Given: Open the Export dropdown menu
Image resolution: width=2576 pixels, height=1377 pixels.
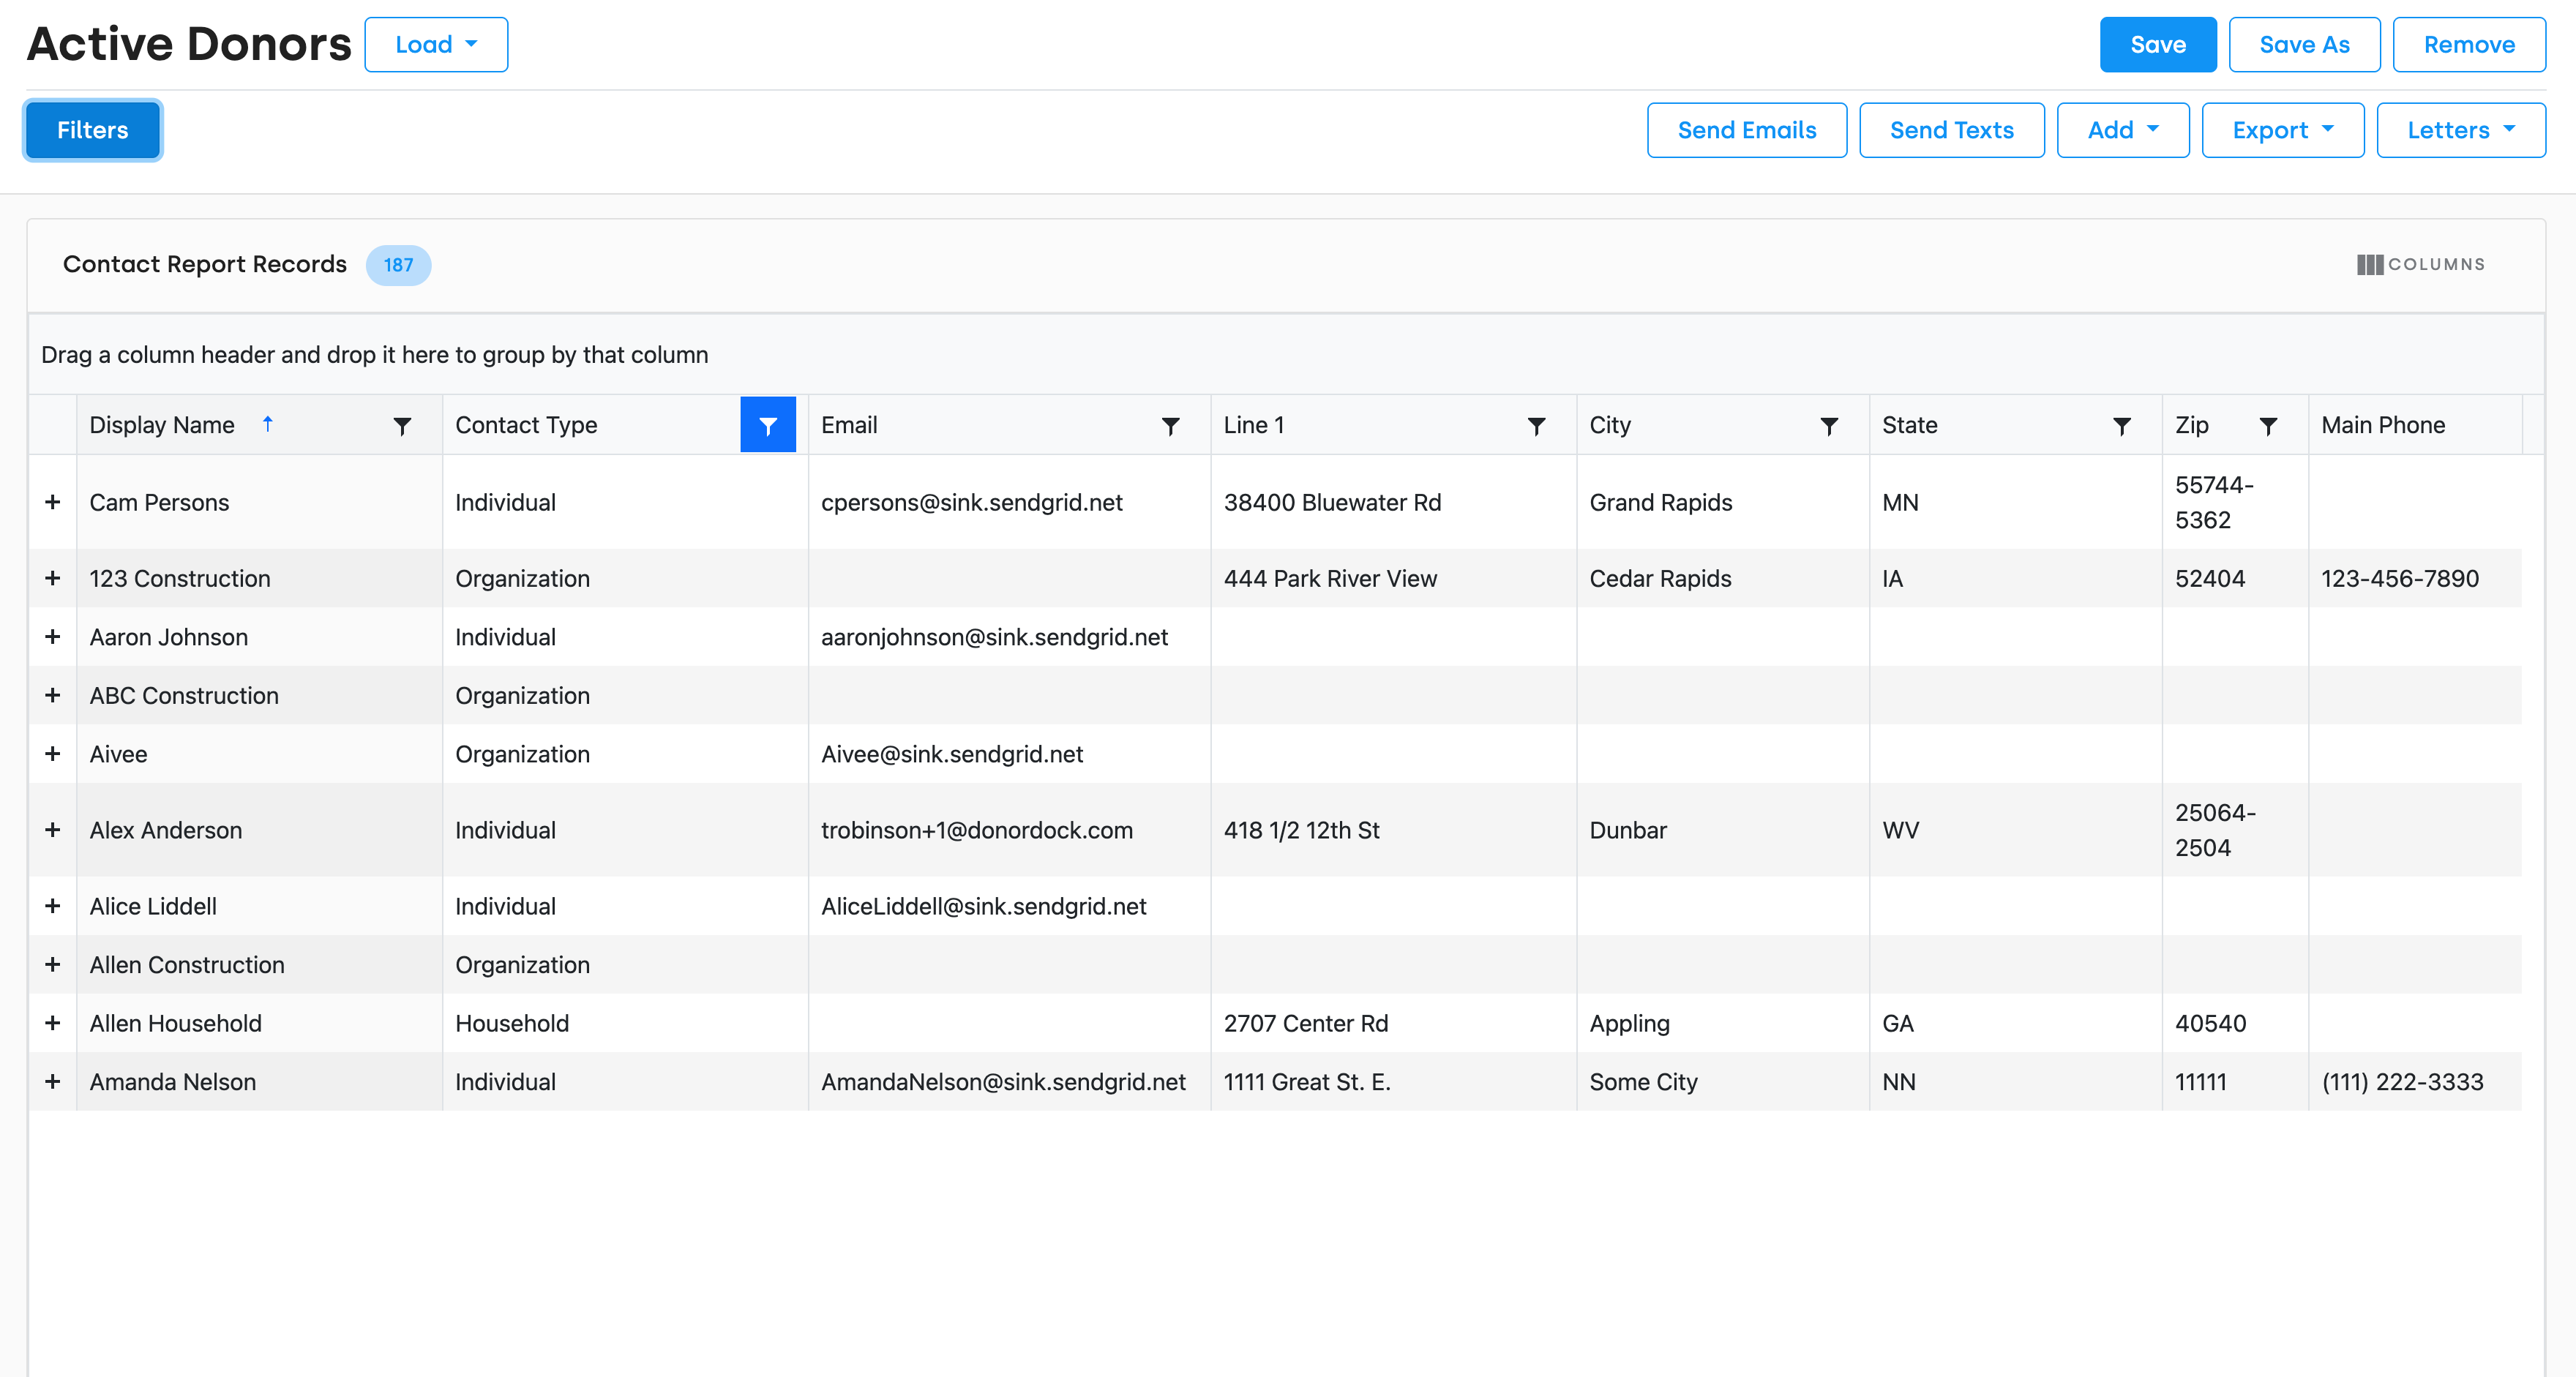Looking at the screenshot, I should pyautogui.click(x=2282, y=130).
